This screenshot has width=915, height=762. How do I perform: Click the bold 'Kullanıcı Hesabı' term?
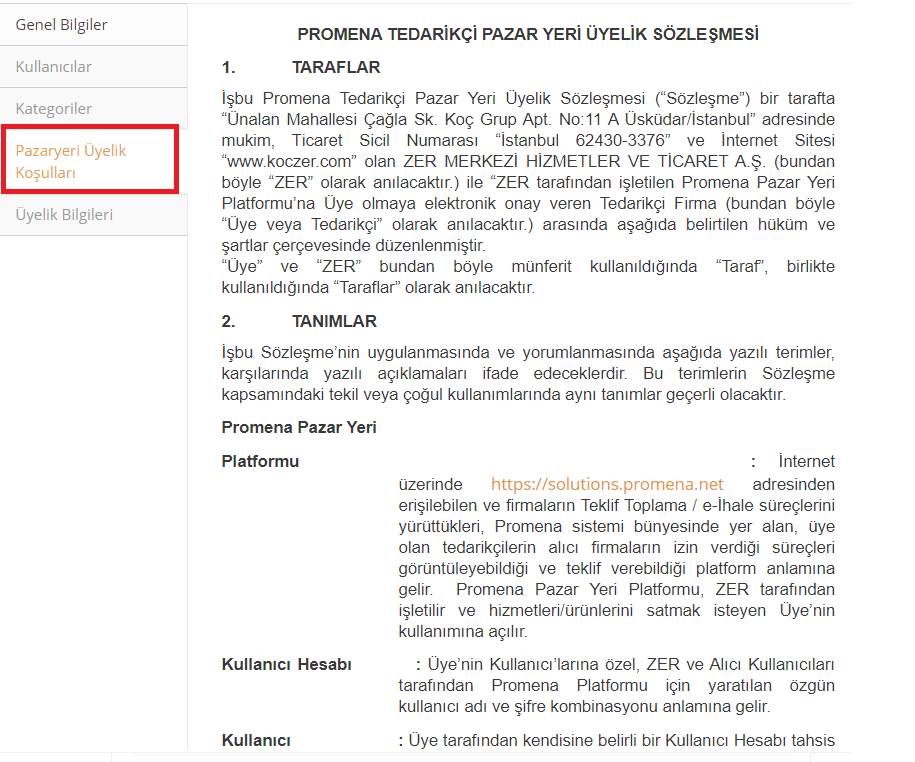287,665
